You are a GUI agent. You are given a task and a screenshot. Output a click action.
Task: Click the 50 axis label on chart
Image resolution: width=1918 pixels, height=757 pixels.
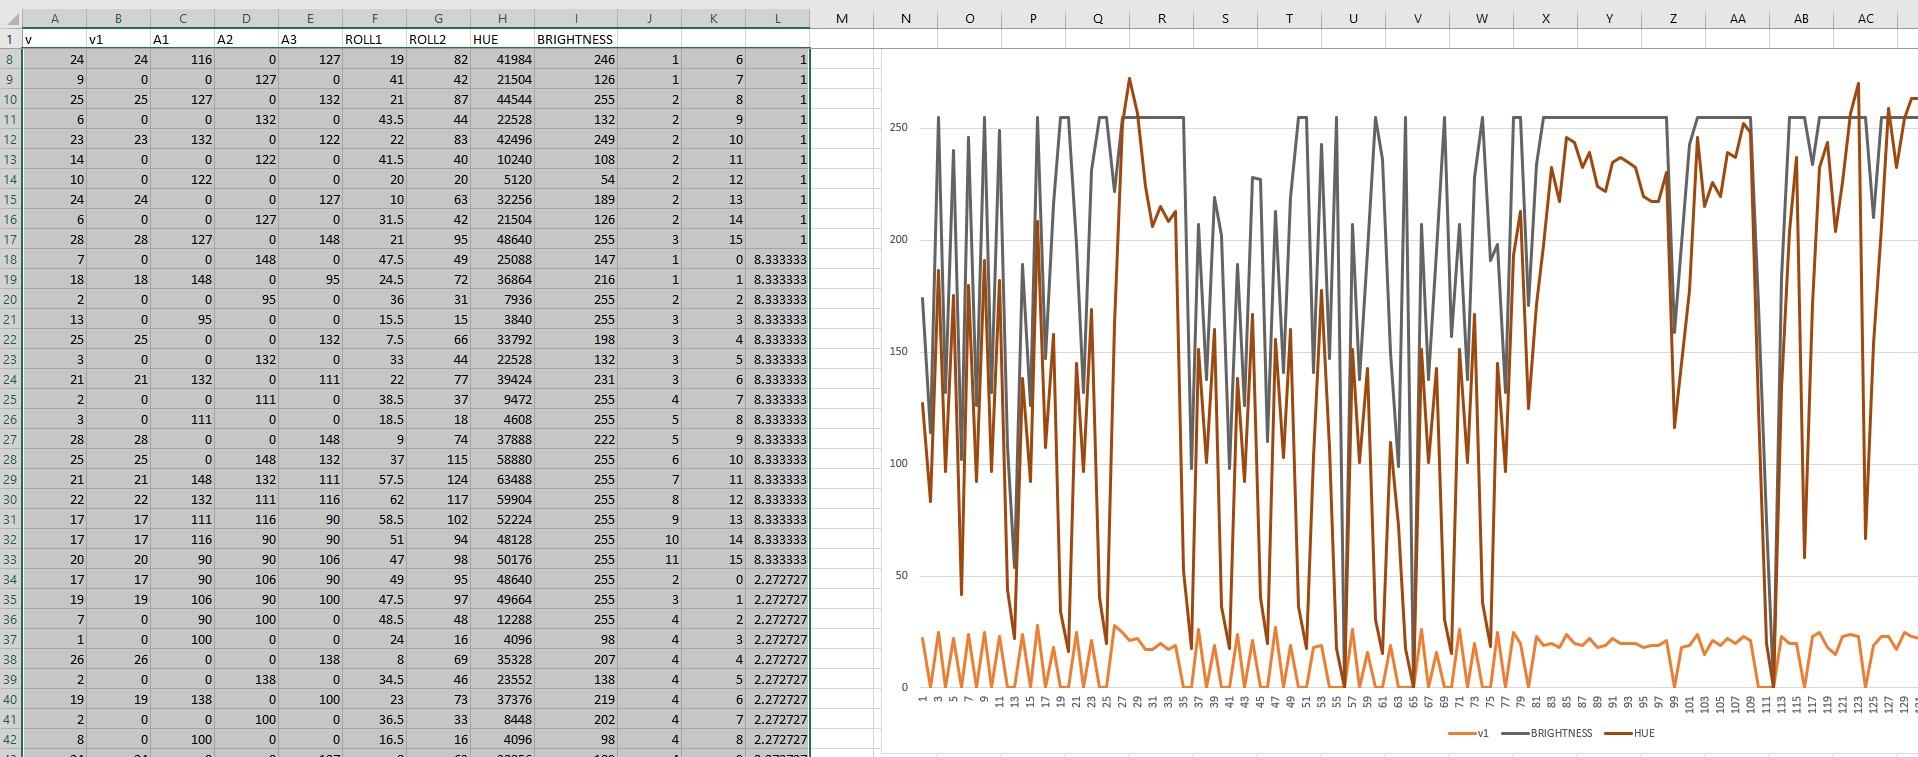pos(901,576)
